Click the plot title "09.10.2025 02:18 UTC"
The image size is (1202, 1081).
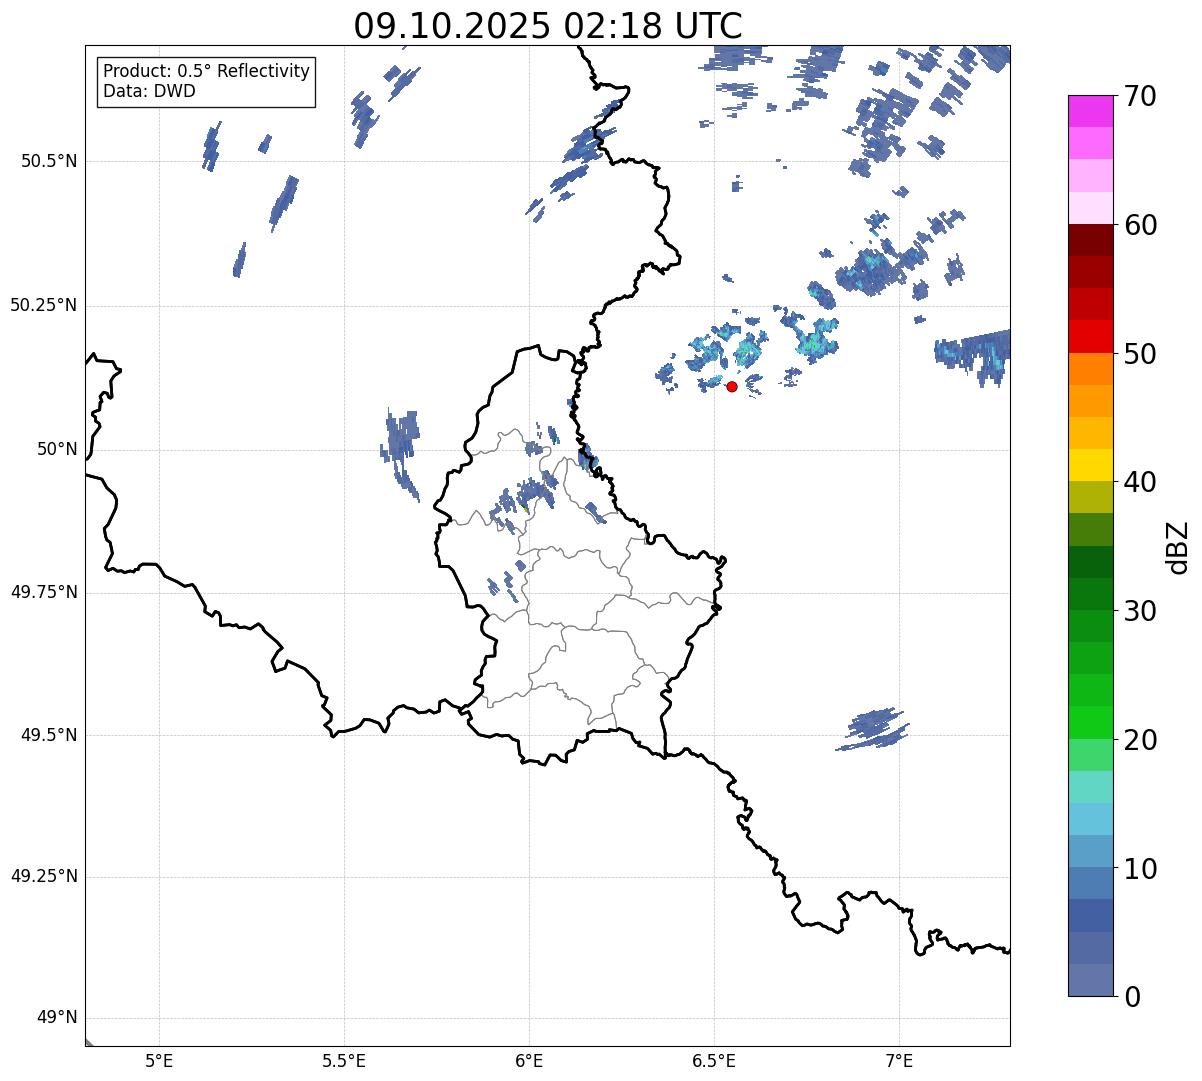coord(548,26)
